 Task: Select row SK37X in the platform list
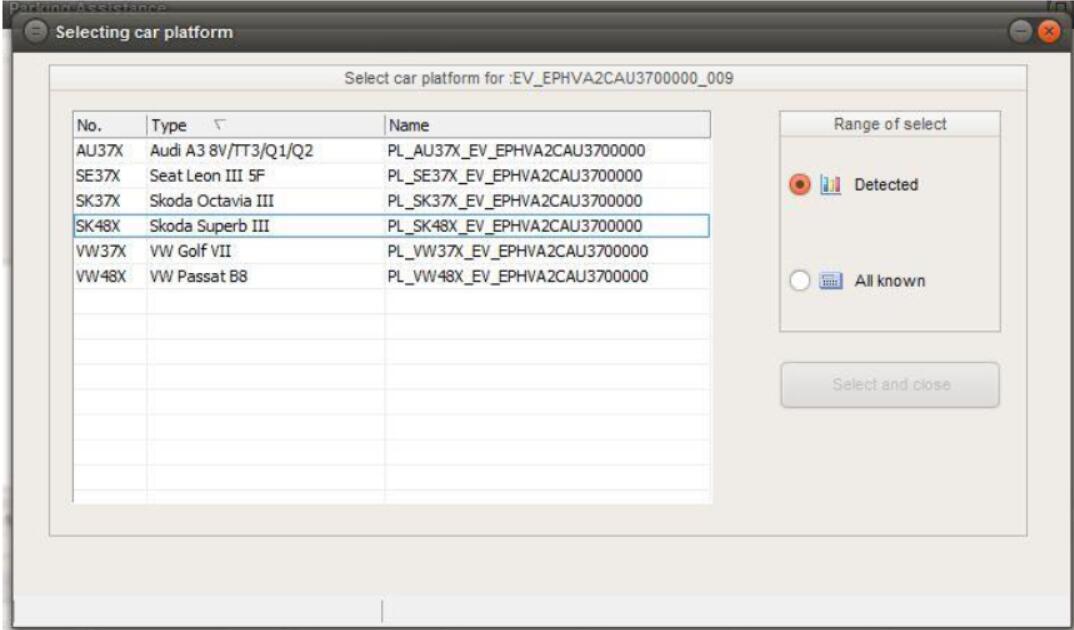[x=391, y=201]
